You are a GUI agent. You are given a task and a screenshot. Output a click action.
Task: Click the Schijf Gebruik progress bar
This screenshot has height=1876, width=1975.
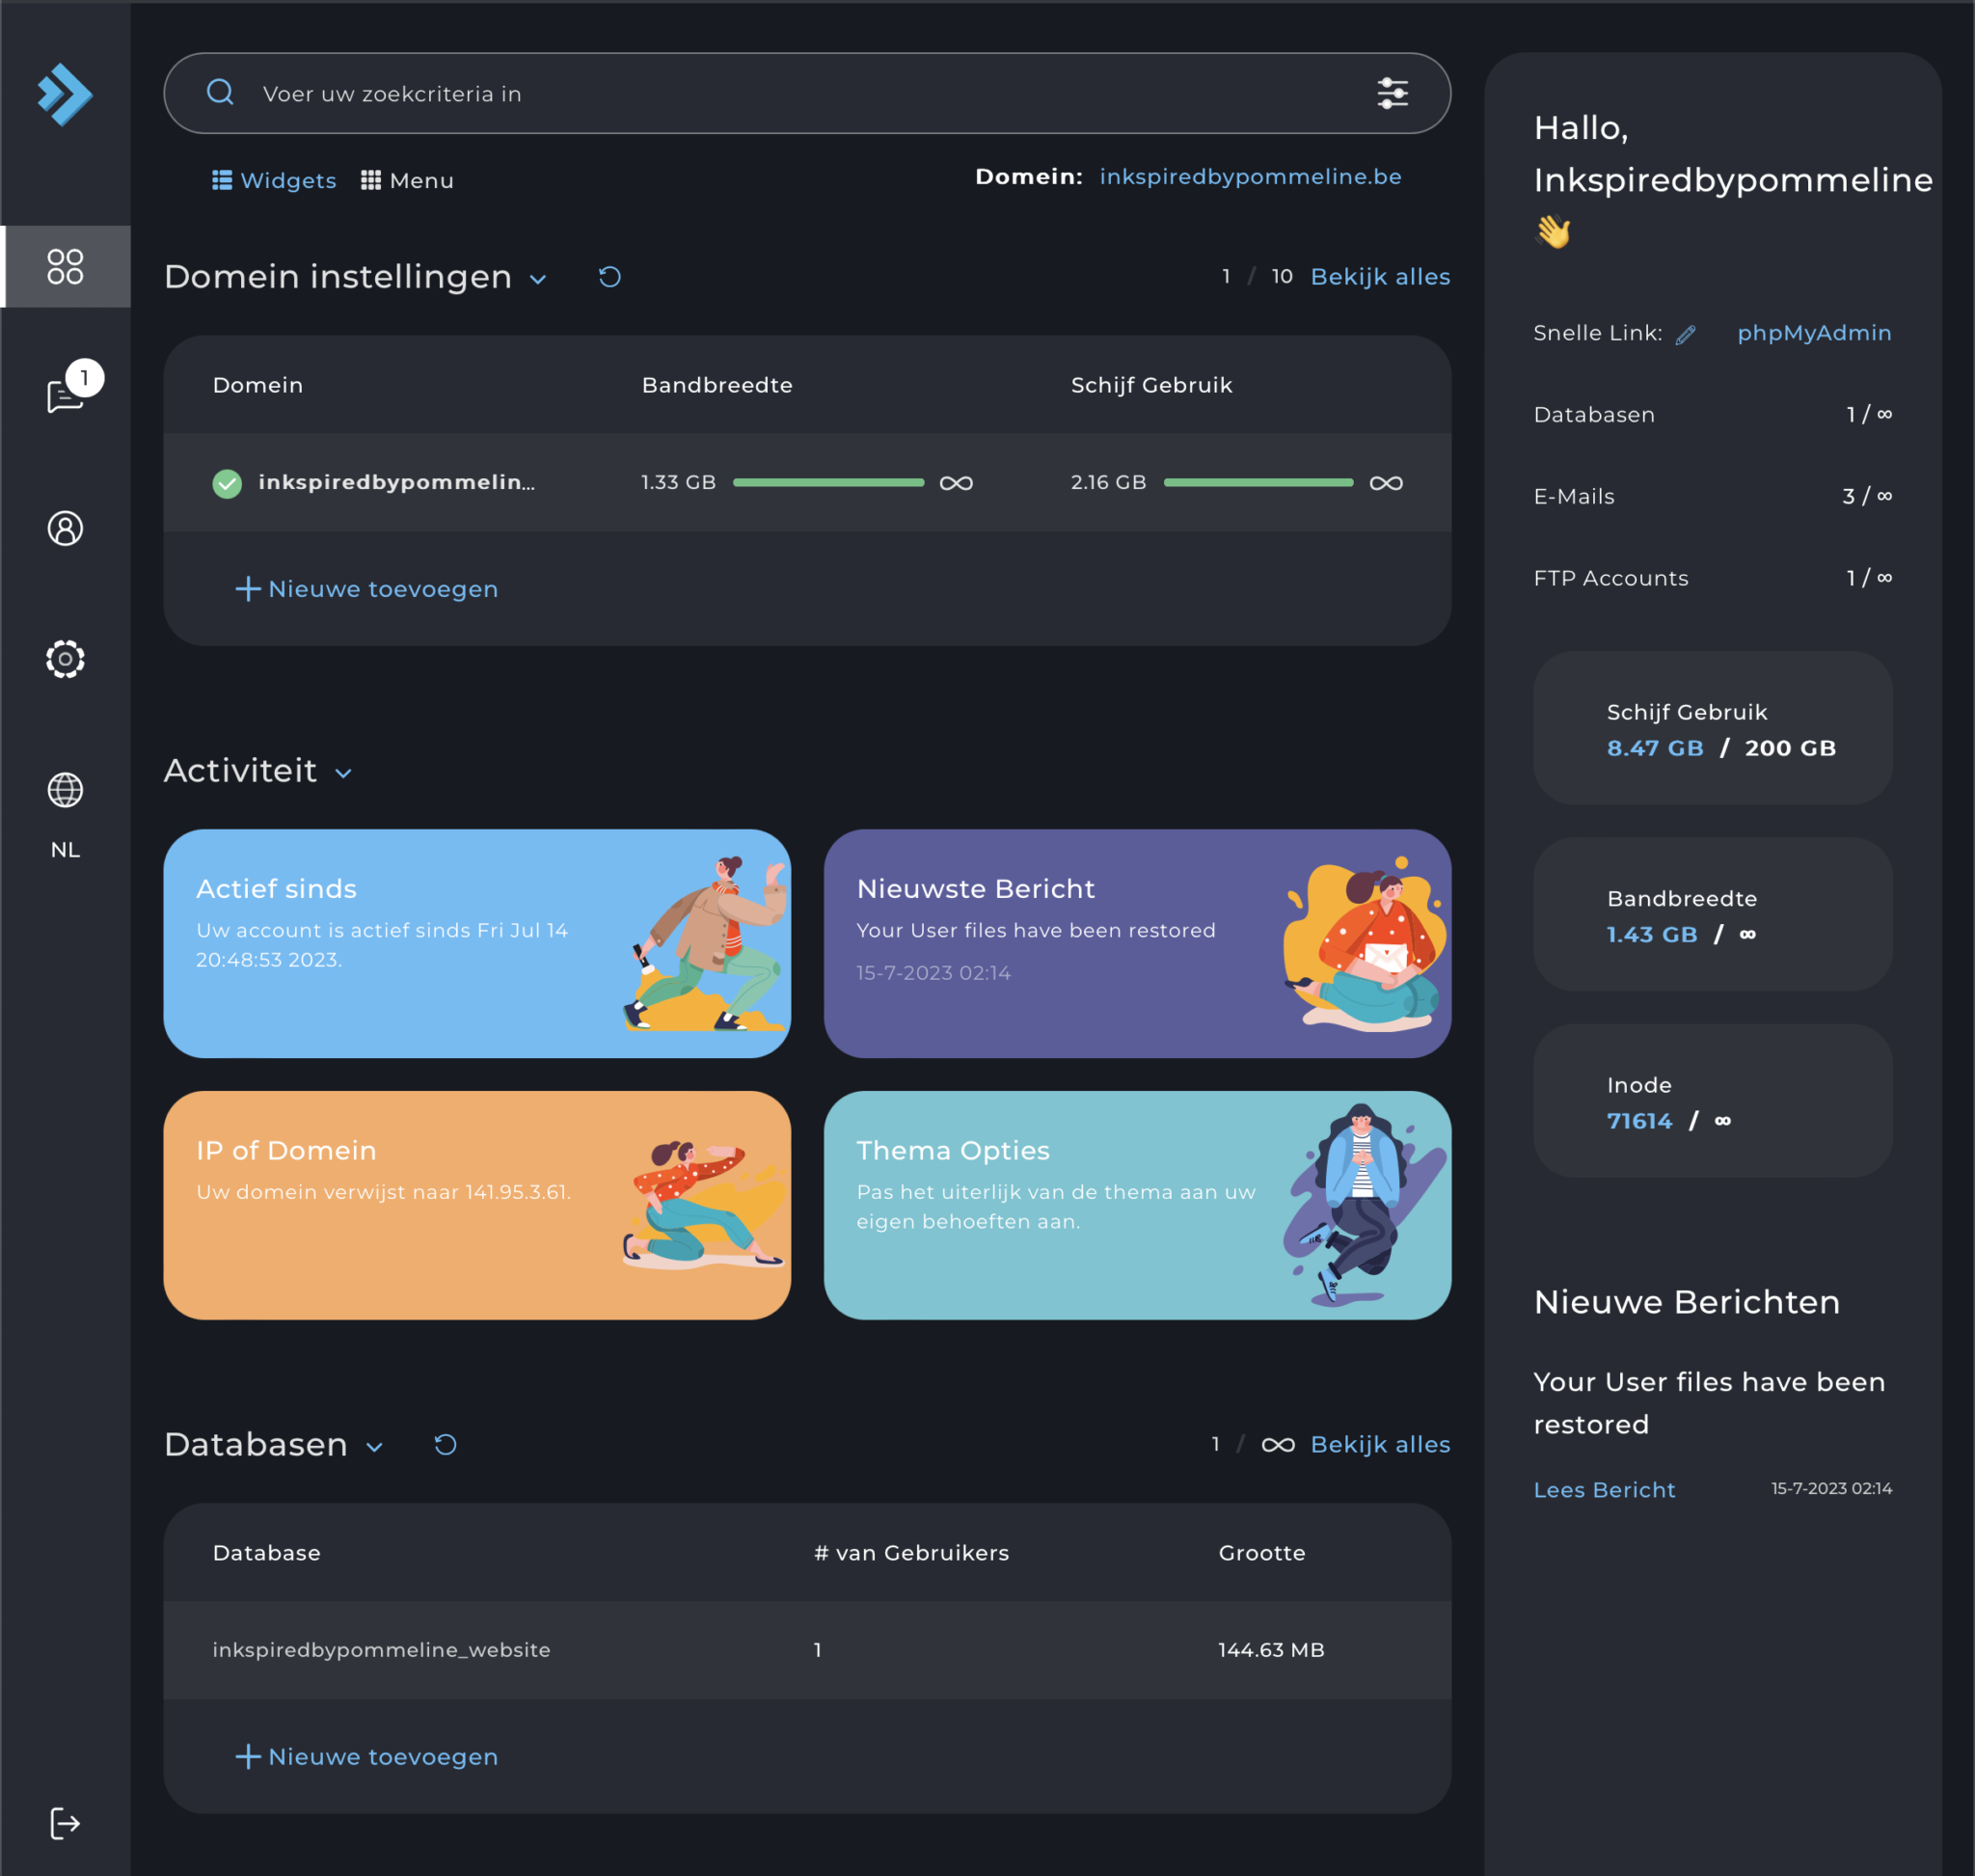pos(1258,482)
